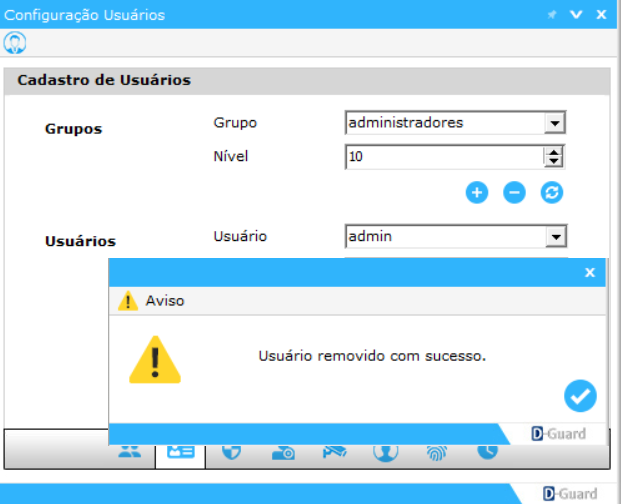This screenshot has width=621, height=504.
Task: Close the Aviso warning dialog
Action: pyautogui.click(x=590, y=272)
